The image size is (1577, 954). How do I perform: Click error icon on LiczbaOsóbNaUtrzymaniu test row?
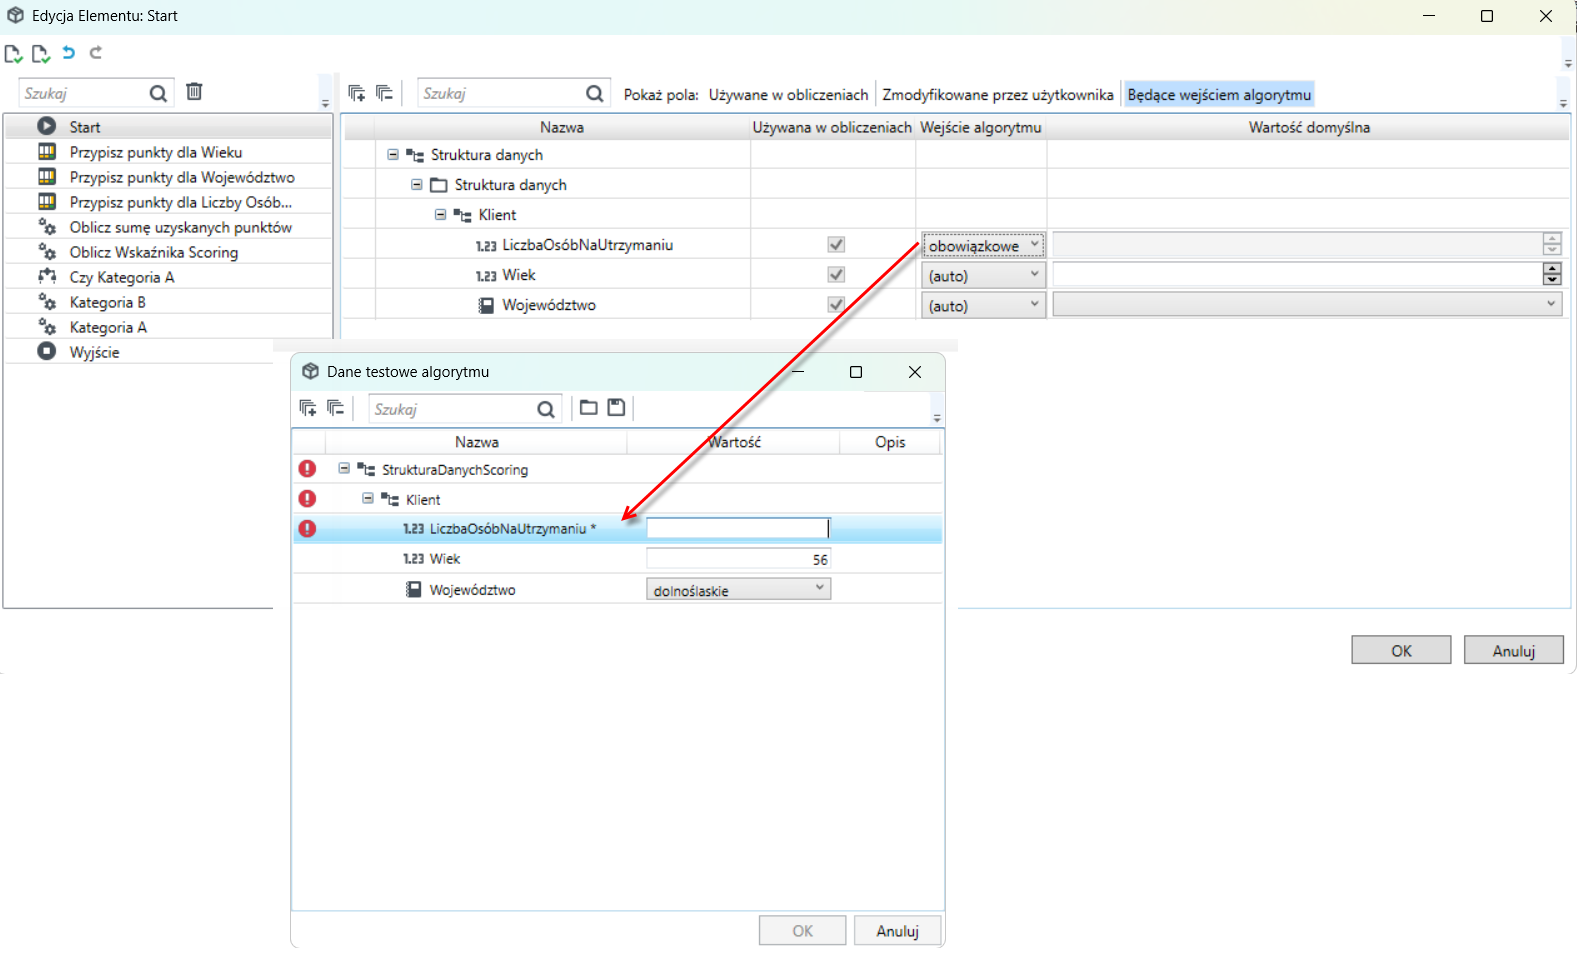tap(307, 528)
